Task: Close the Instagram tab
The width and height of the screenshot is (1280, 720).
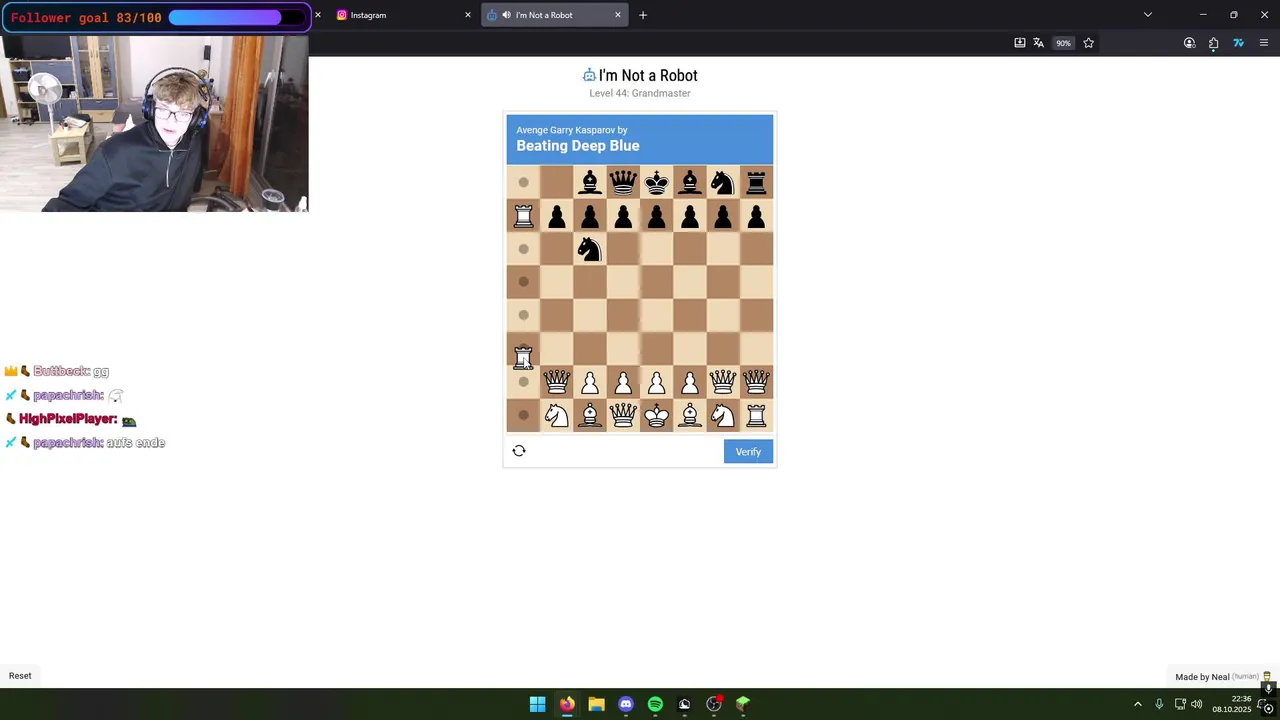Action: pos(467,15)
